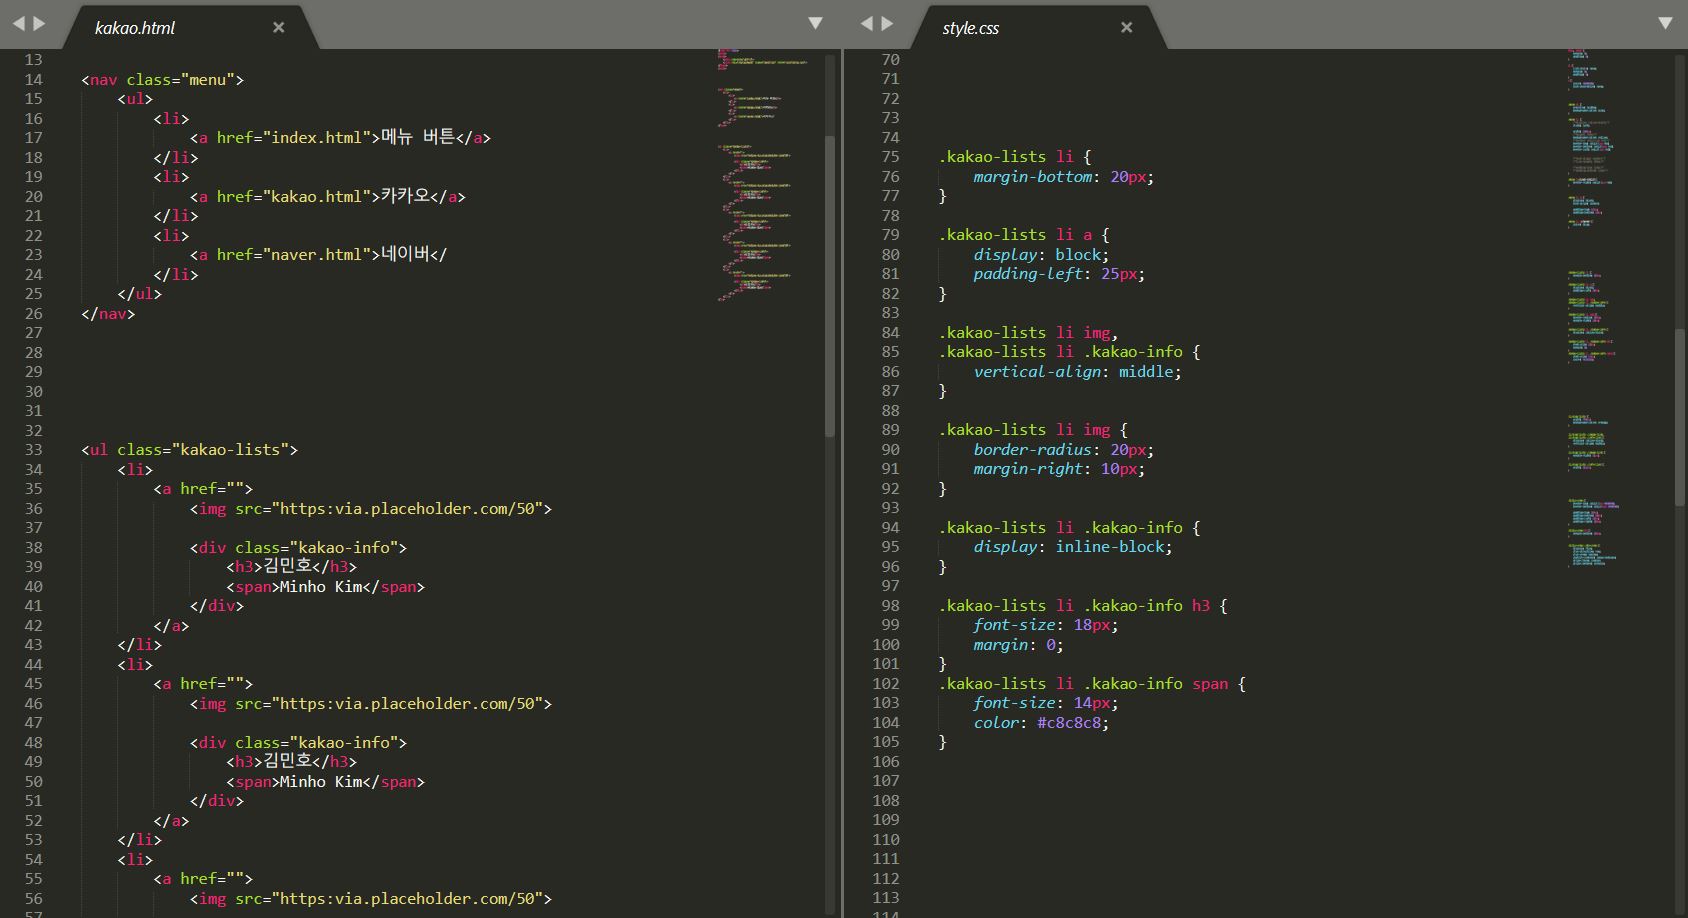Click display: inline-block declaration
1688x918 pixels.
1072,547
